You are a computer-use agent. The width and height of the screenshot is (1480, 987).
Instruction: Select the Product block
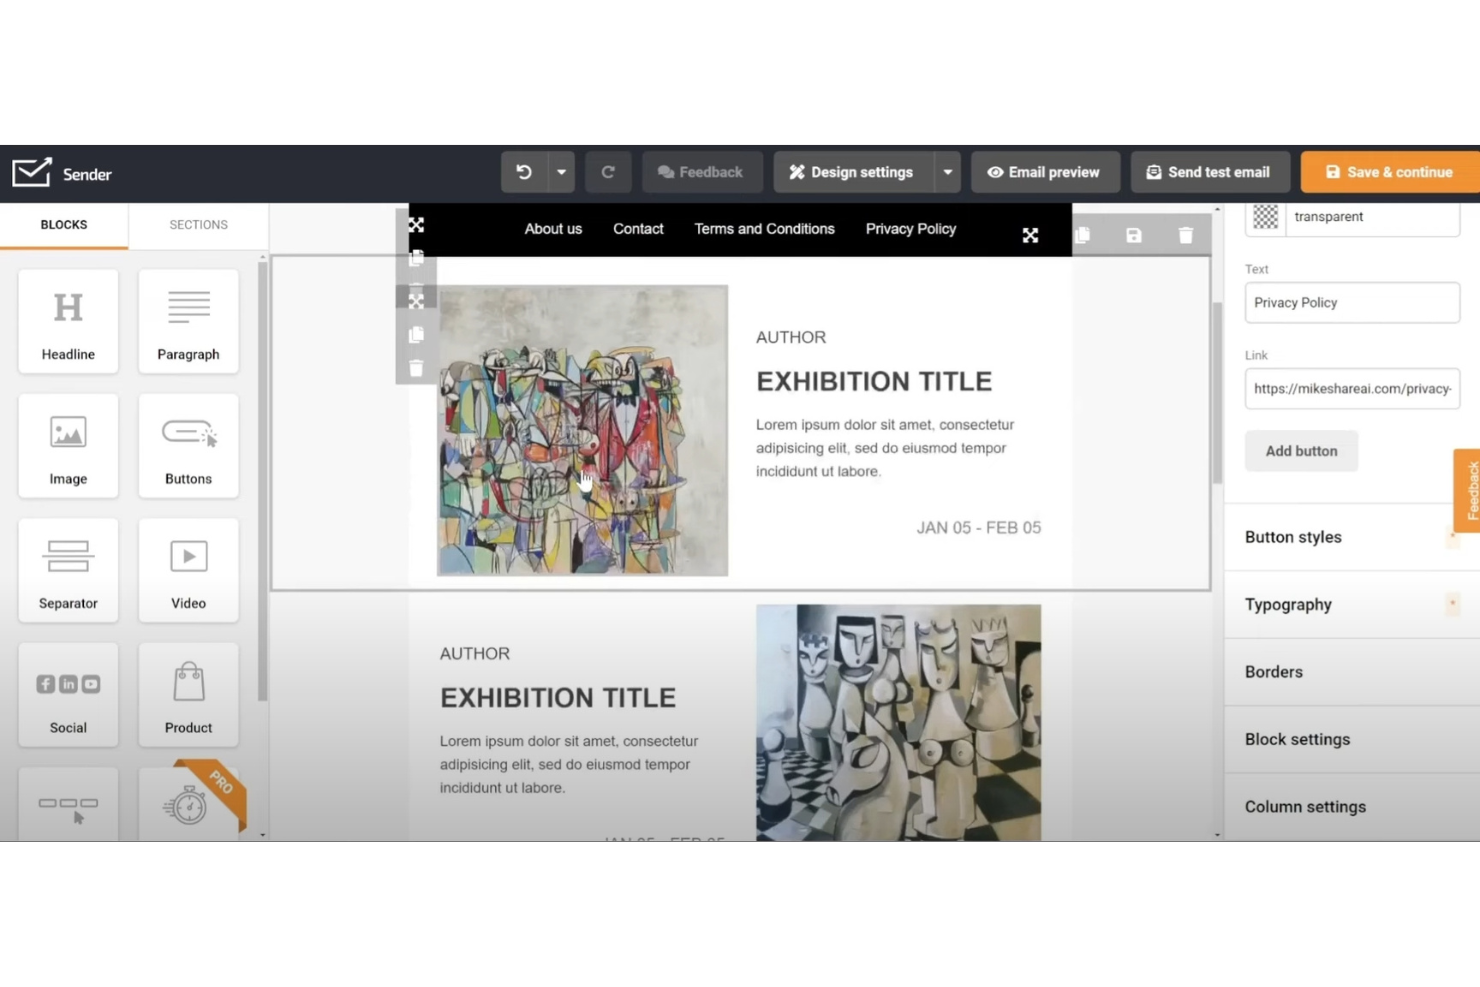188,695
